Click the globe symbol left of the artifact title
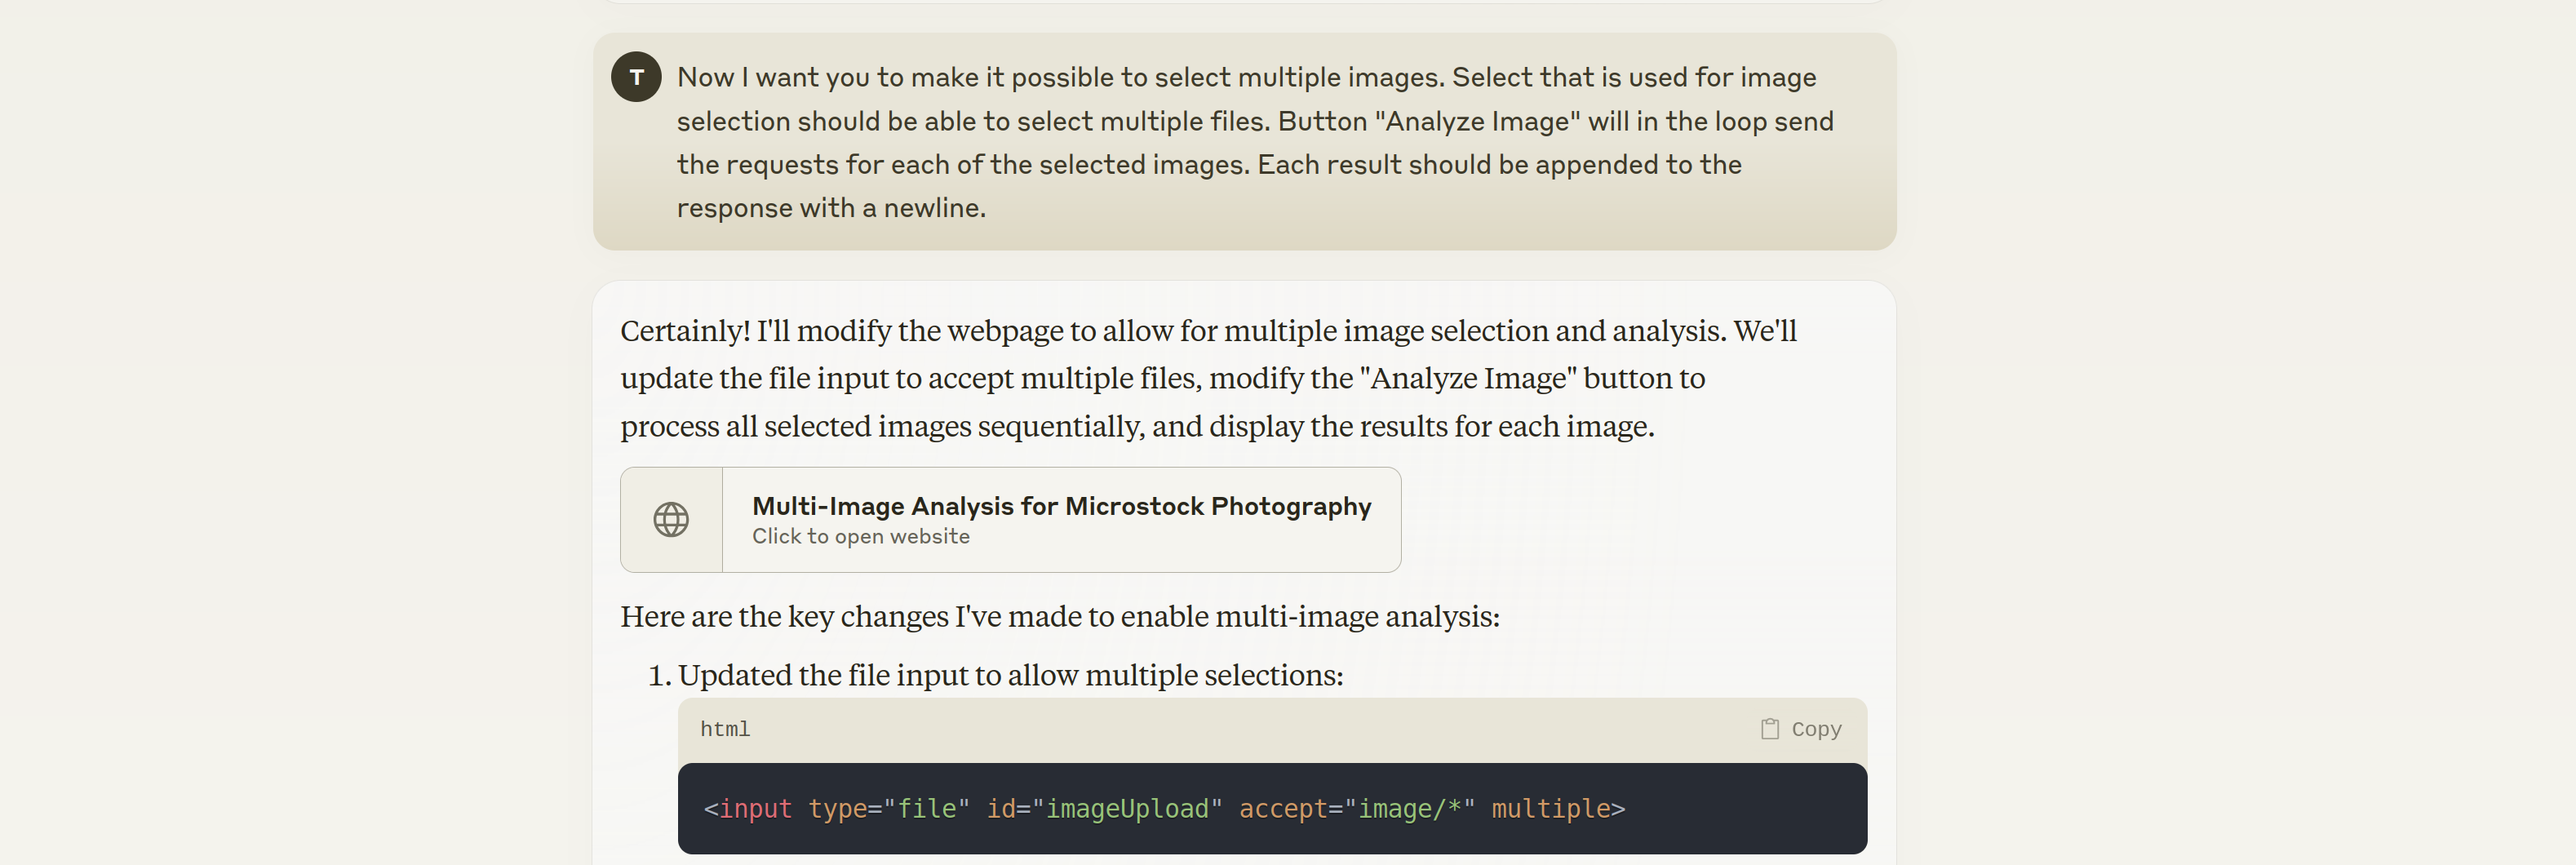This screenshot has width=2576, height=865. [x=671, y=519]
